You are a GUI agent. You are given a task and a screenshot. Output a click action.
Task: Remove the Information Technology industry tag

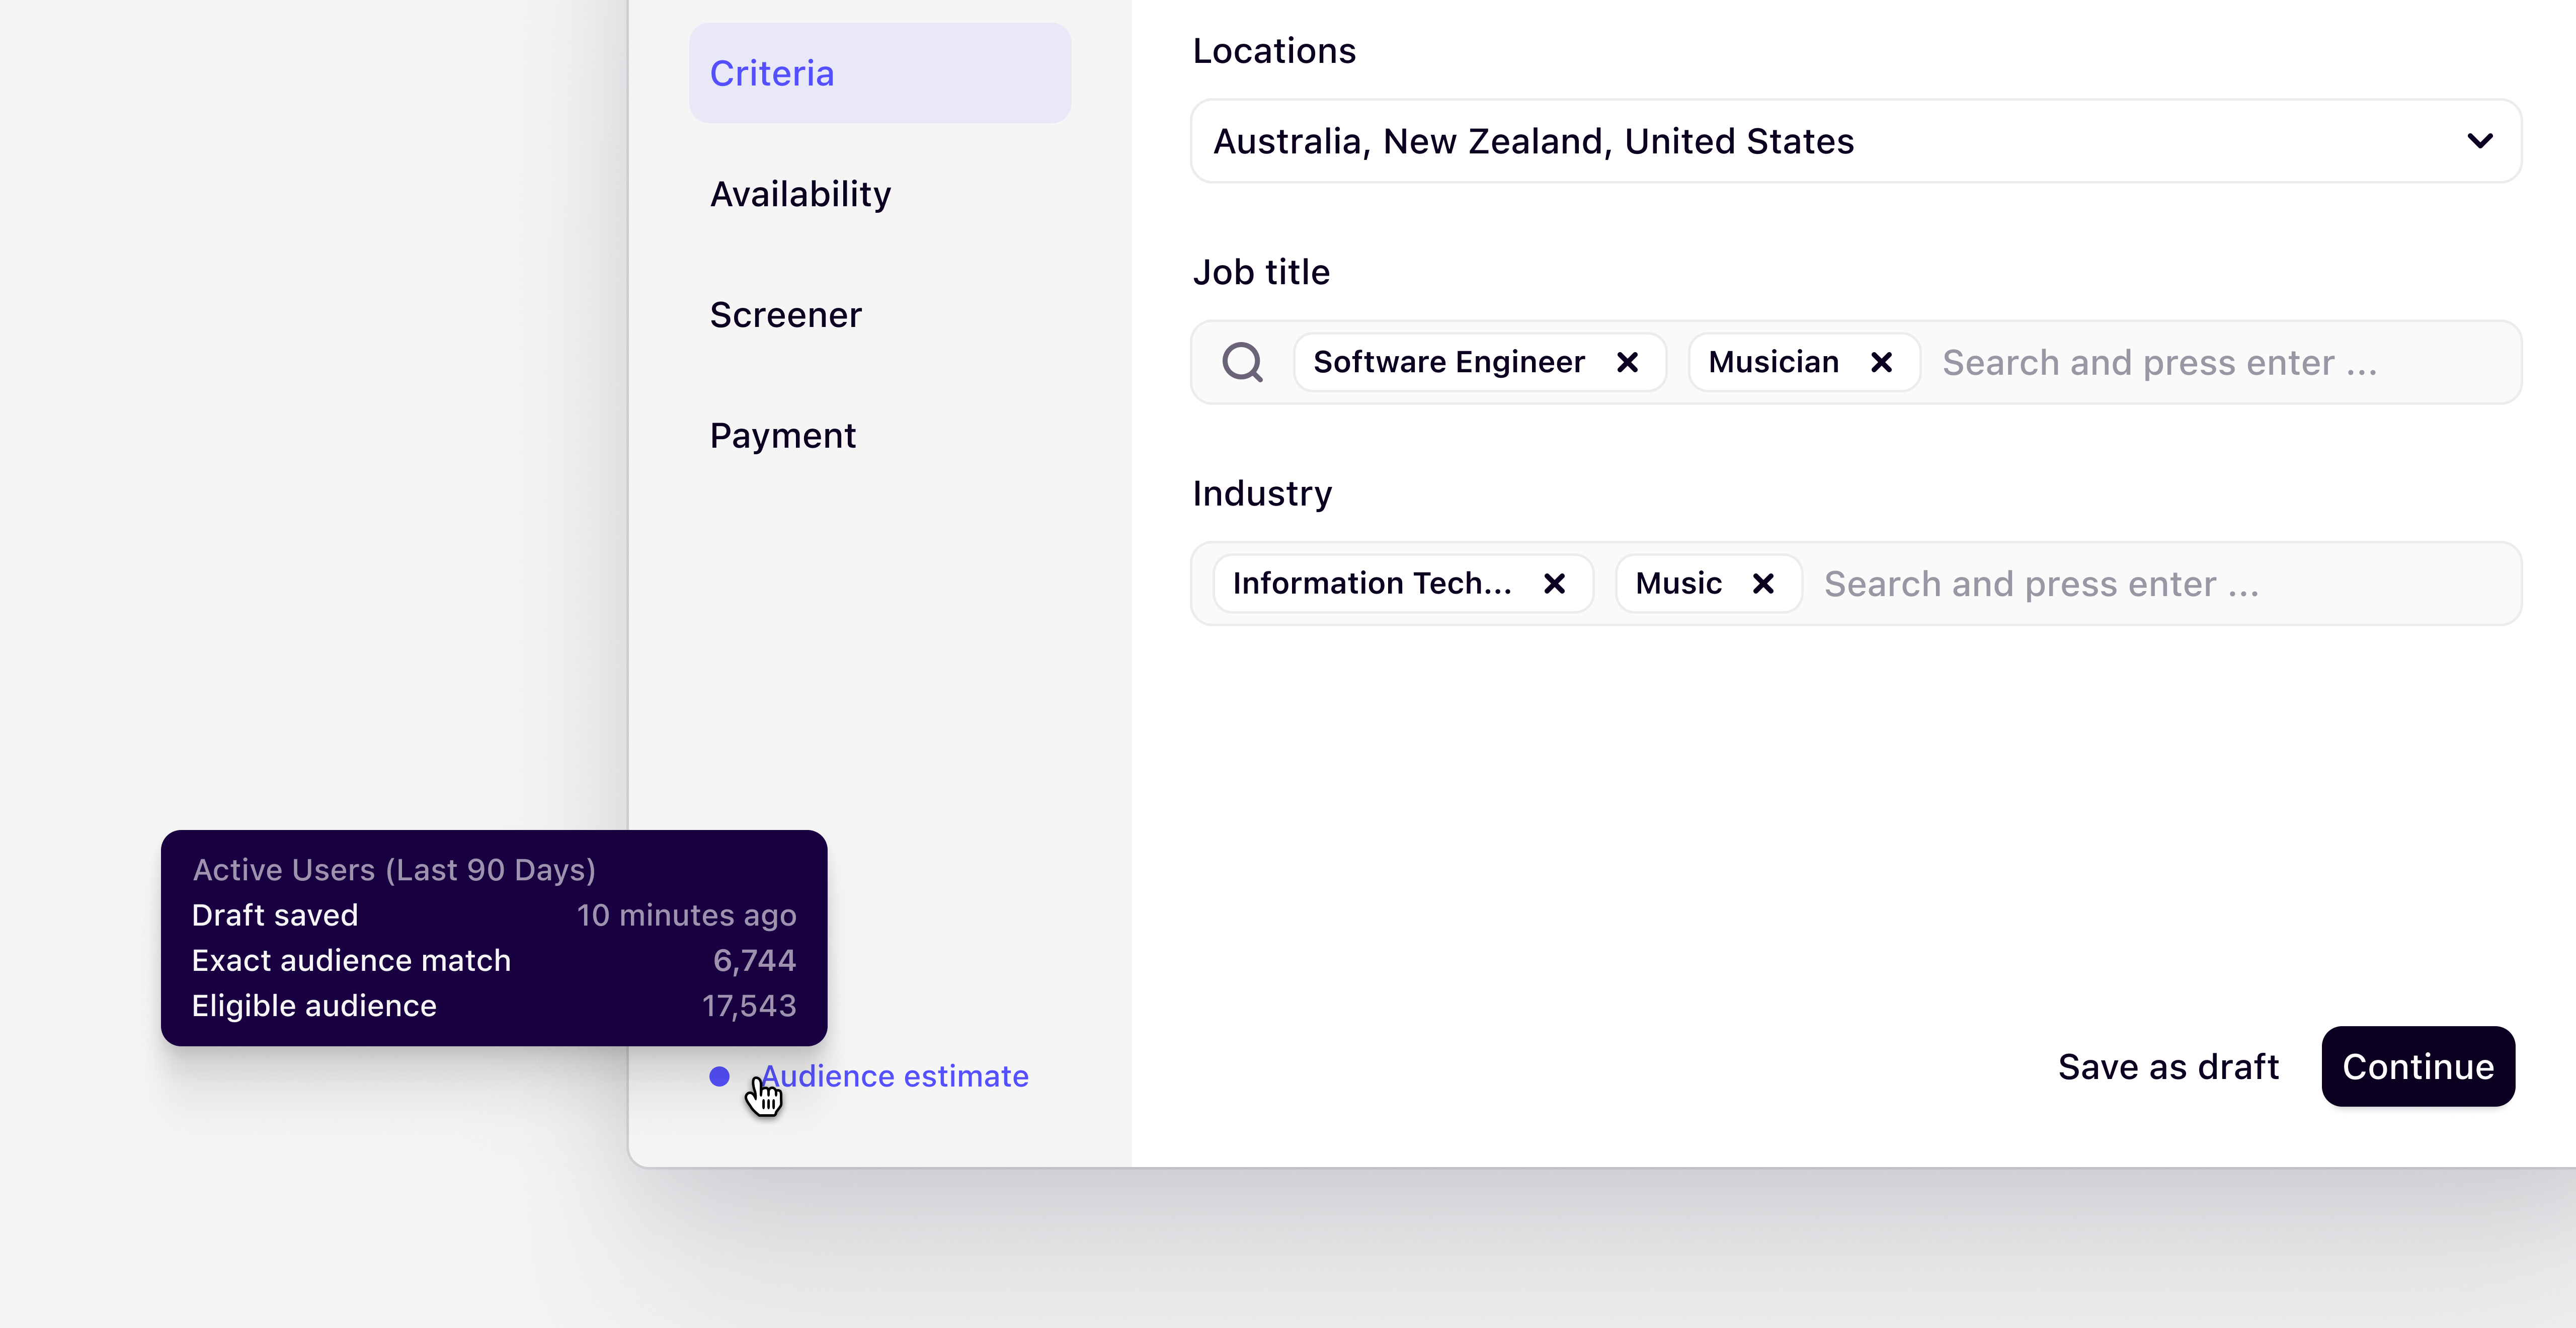1554,583
